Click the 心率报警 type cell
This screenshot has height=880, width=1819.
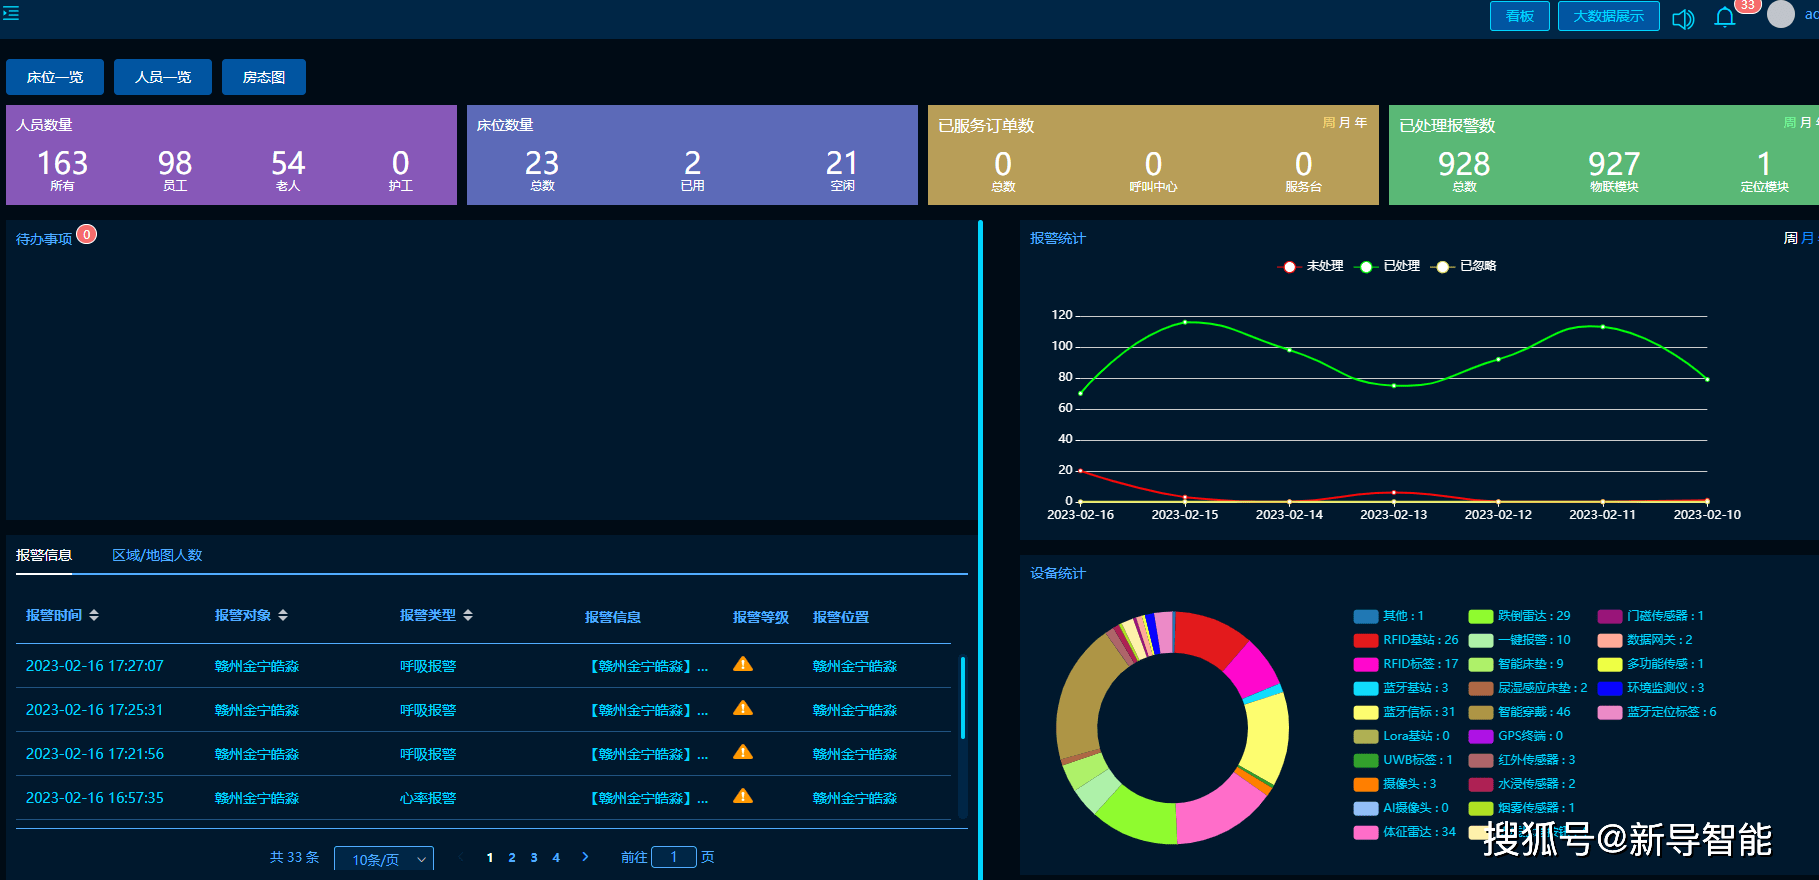click(428, 798)
